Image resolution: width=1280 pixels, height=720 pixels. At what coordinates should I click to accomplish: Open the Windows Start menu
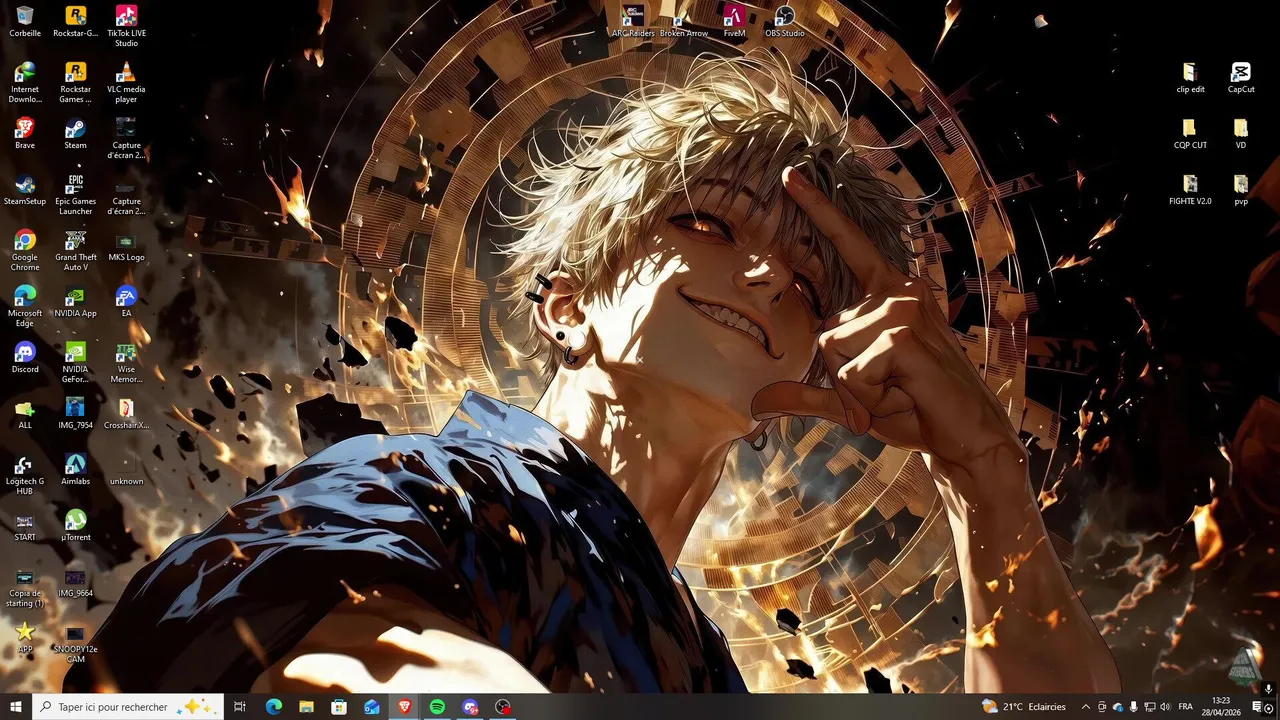16,707
